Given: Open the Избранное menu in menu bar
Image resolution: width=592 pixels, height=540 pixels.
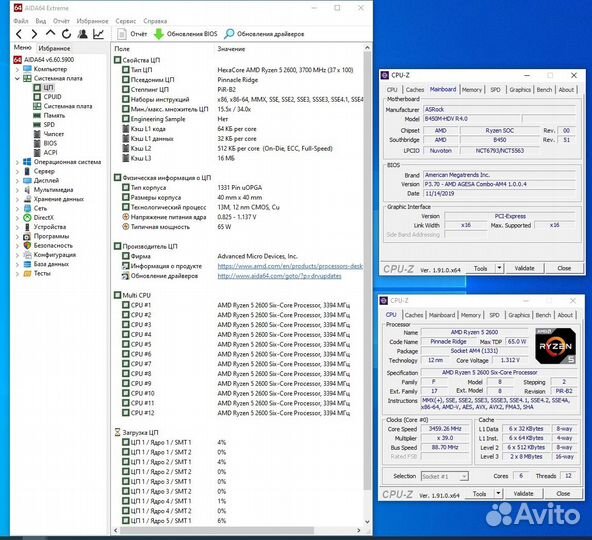Looking at the screenshot, I should point(92,21).
